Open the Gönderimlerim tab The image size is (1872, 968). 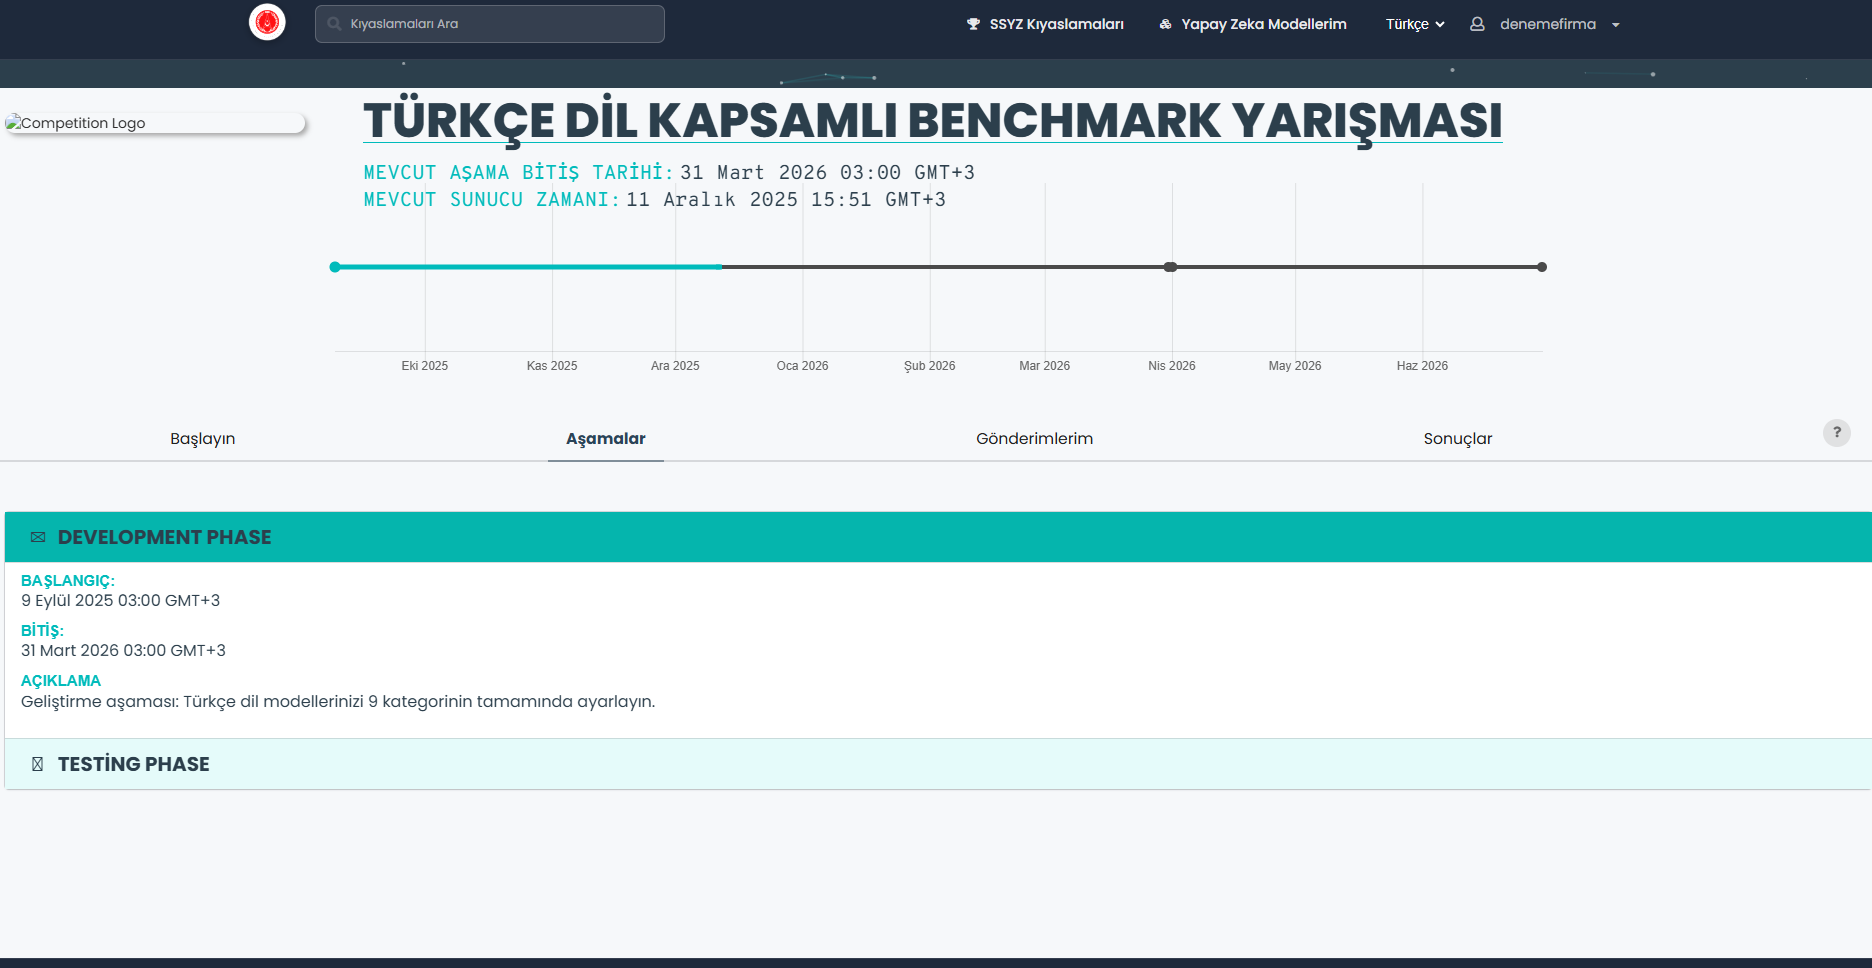click(1034, 439)
